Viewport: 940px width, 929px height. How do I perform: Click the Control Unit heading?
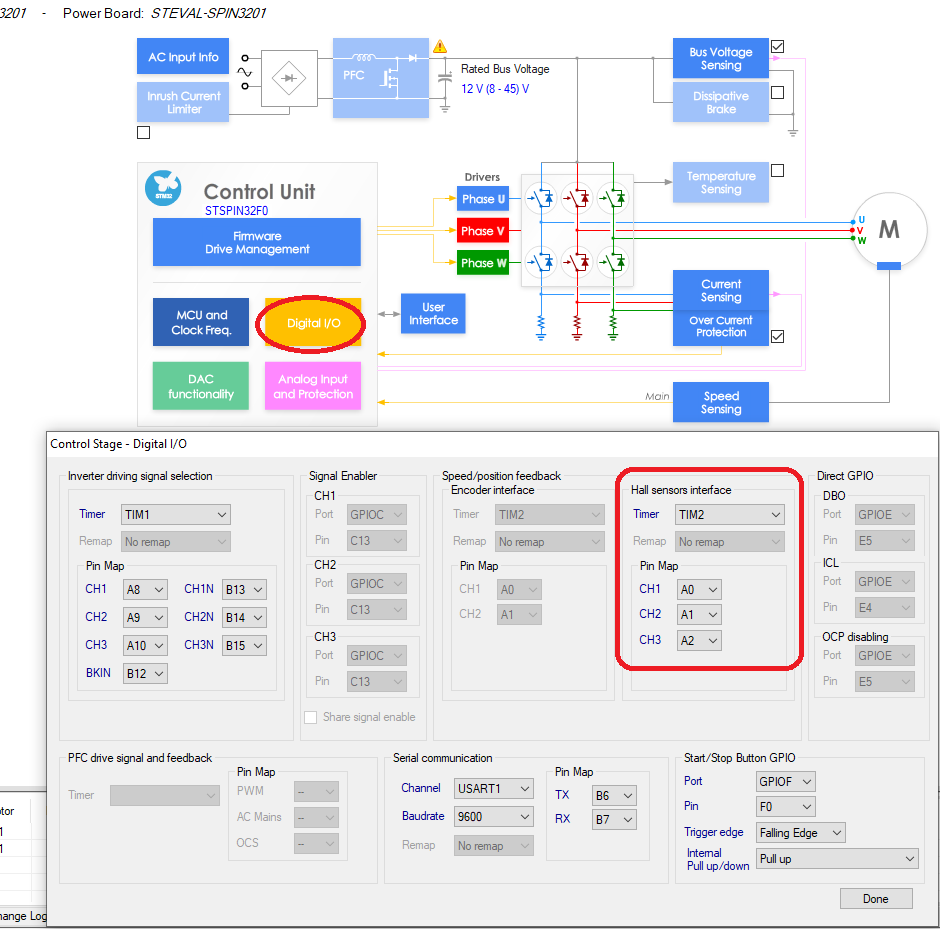pos(259,192)
